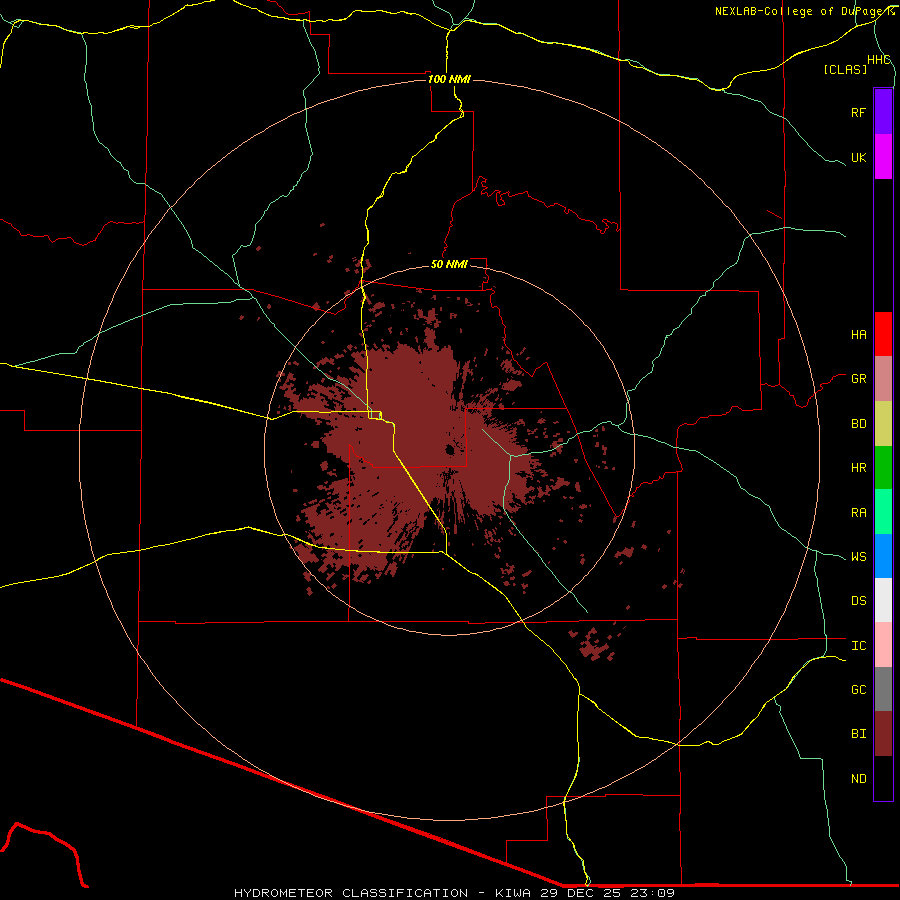Click the [CLAS] legend header

(x=845, y=69)
